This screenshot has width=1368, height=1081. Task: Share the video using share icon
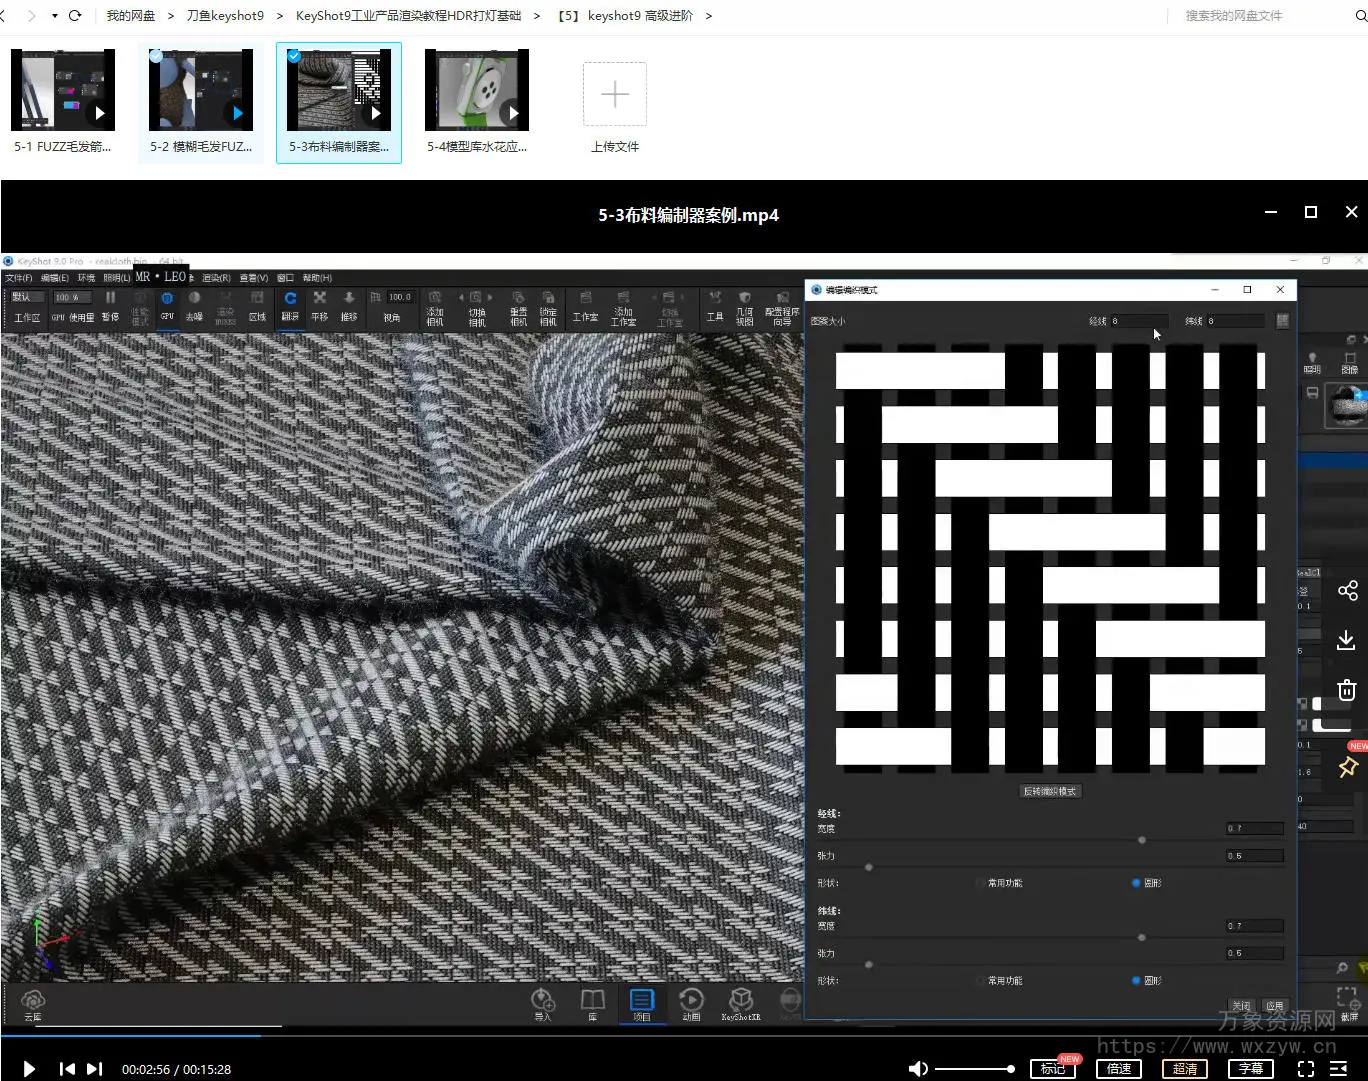(x=1347, y=591)
